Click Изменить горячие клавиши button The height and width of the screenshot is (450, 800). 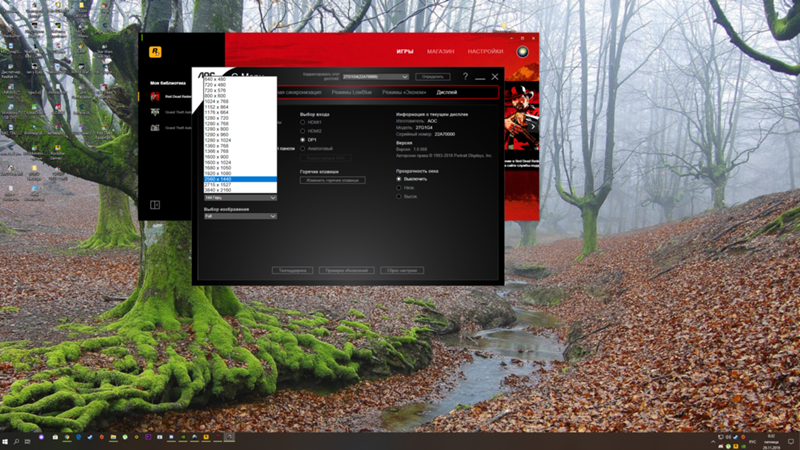pyautogui.click(x=332, y=180)
